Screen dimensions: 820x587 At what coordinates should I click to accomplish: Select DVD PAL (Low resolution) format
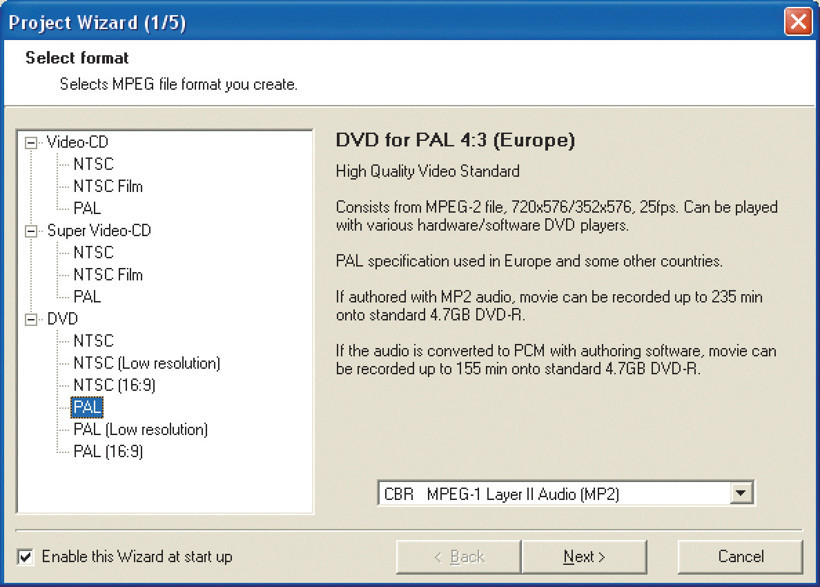(x=141, y=430)
